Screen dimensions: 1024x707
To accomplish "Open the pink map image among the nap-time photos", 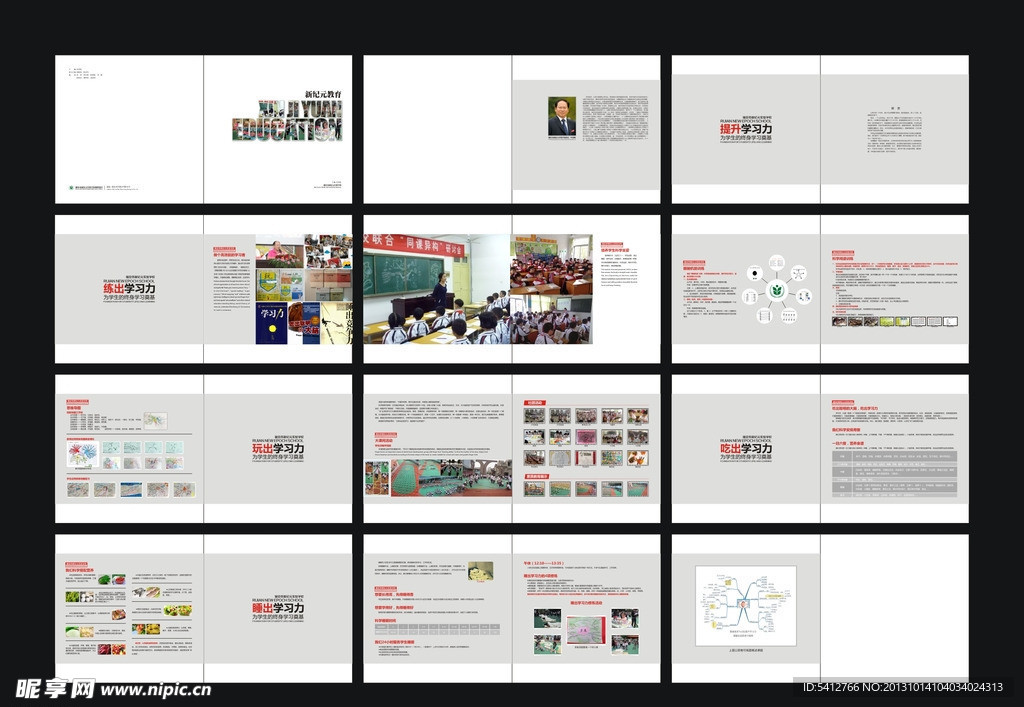I will pos(585,631).
